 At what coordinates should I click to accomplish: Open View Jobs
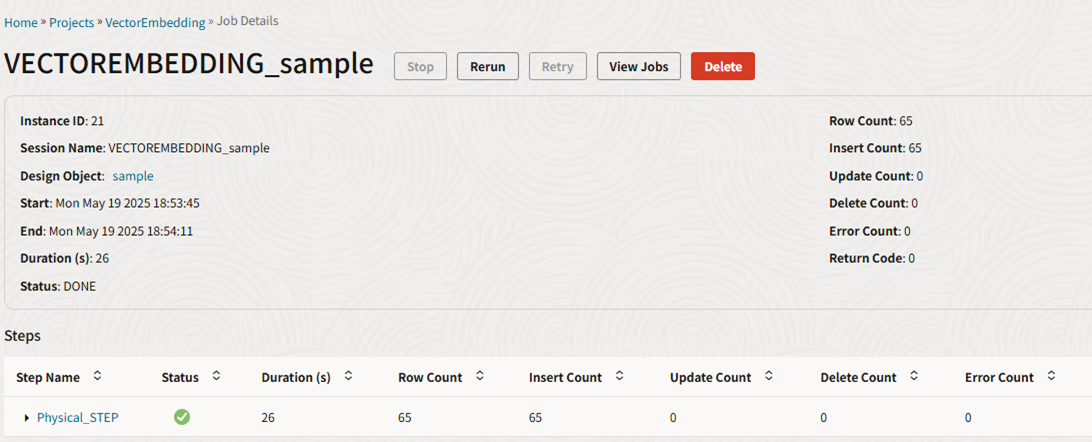[639, 67]
